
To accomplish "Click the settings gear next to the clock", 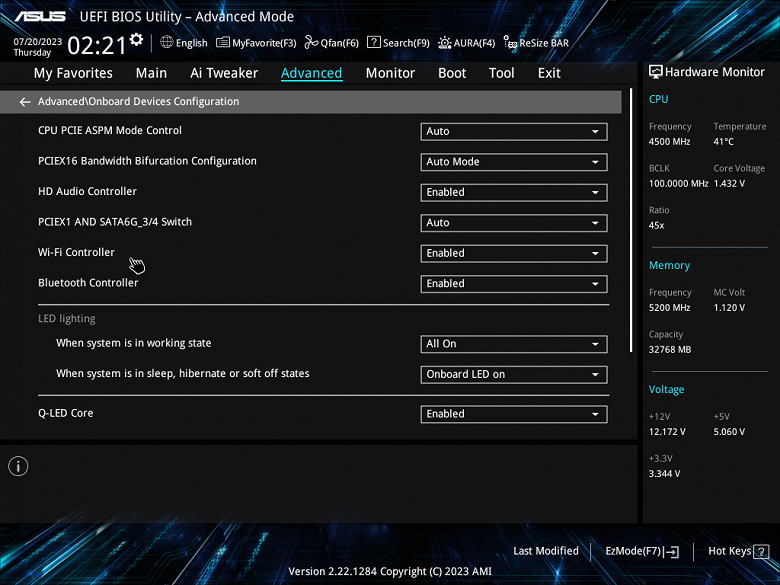I will coord(136,39).
